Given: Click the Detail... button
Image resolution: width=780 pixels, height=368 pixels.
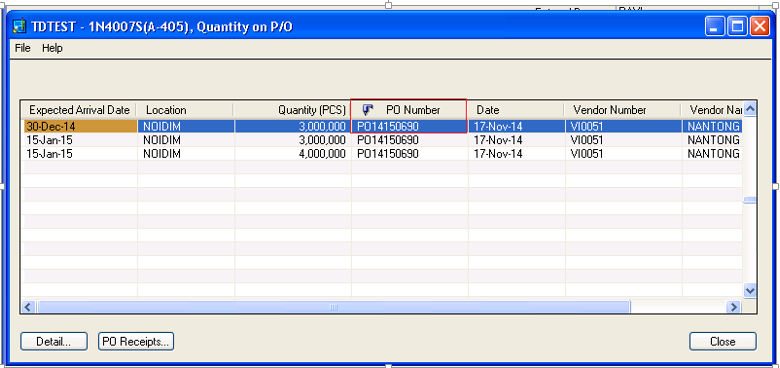Looking at the screenshot, I should pyautogui.click(x=54, y=342).
